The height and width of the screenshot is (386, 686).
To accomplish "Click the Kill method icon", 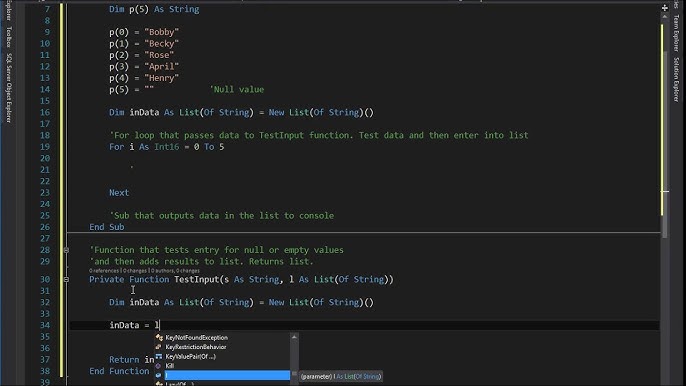I will point(159,366).
